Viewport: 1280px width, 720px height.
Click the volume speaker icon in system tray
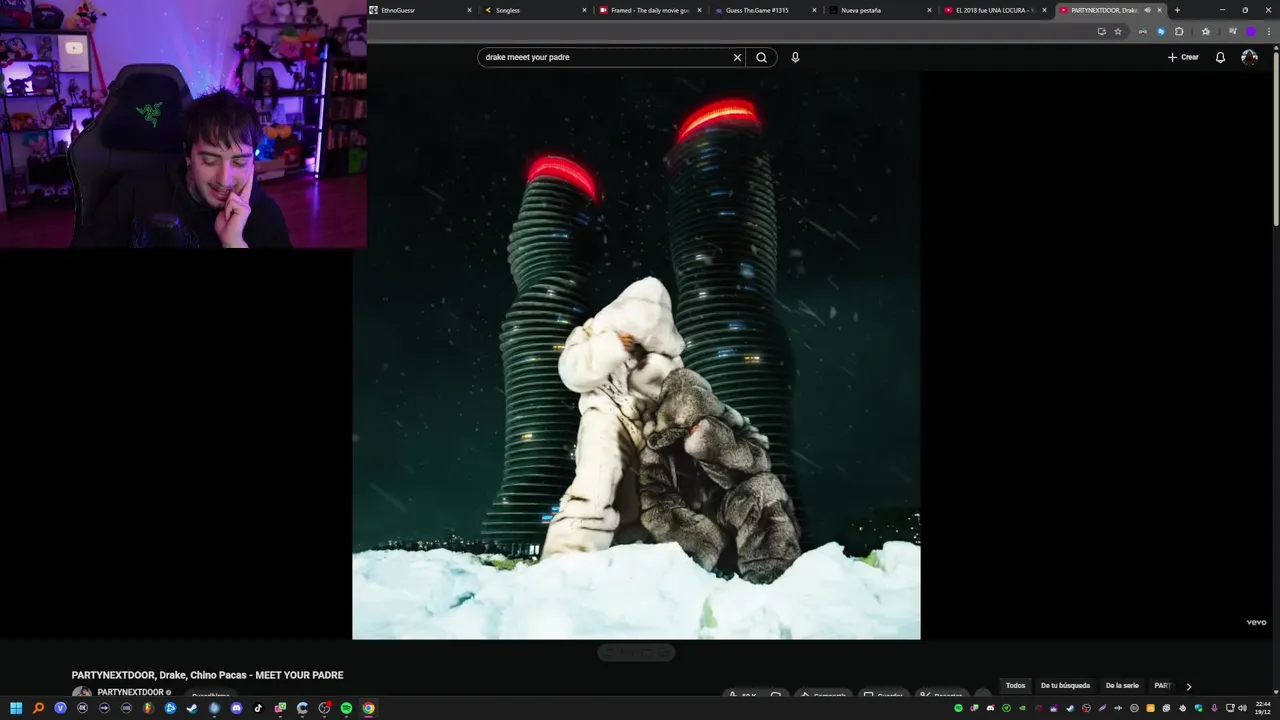1242,708
